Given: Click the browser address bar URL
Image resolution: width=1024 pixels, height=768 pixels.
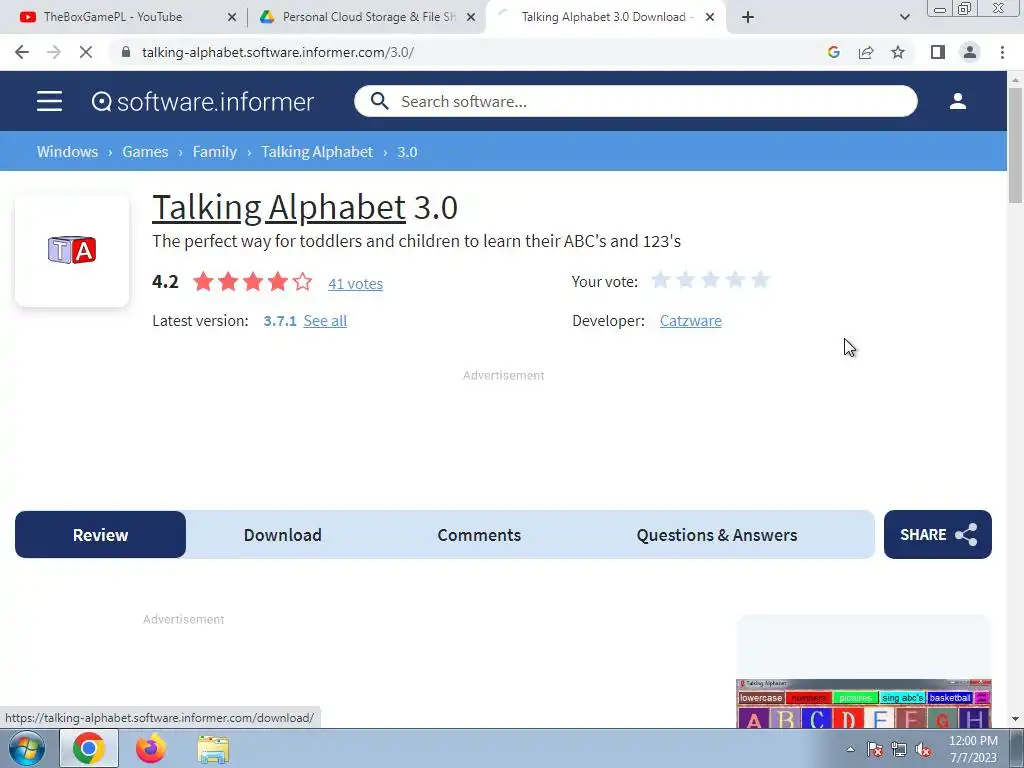Looking at the screenshot, I should pos(278,52).
